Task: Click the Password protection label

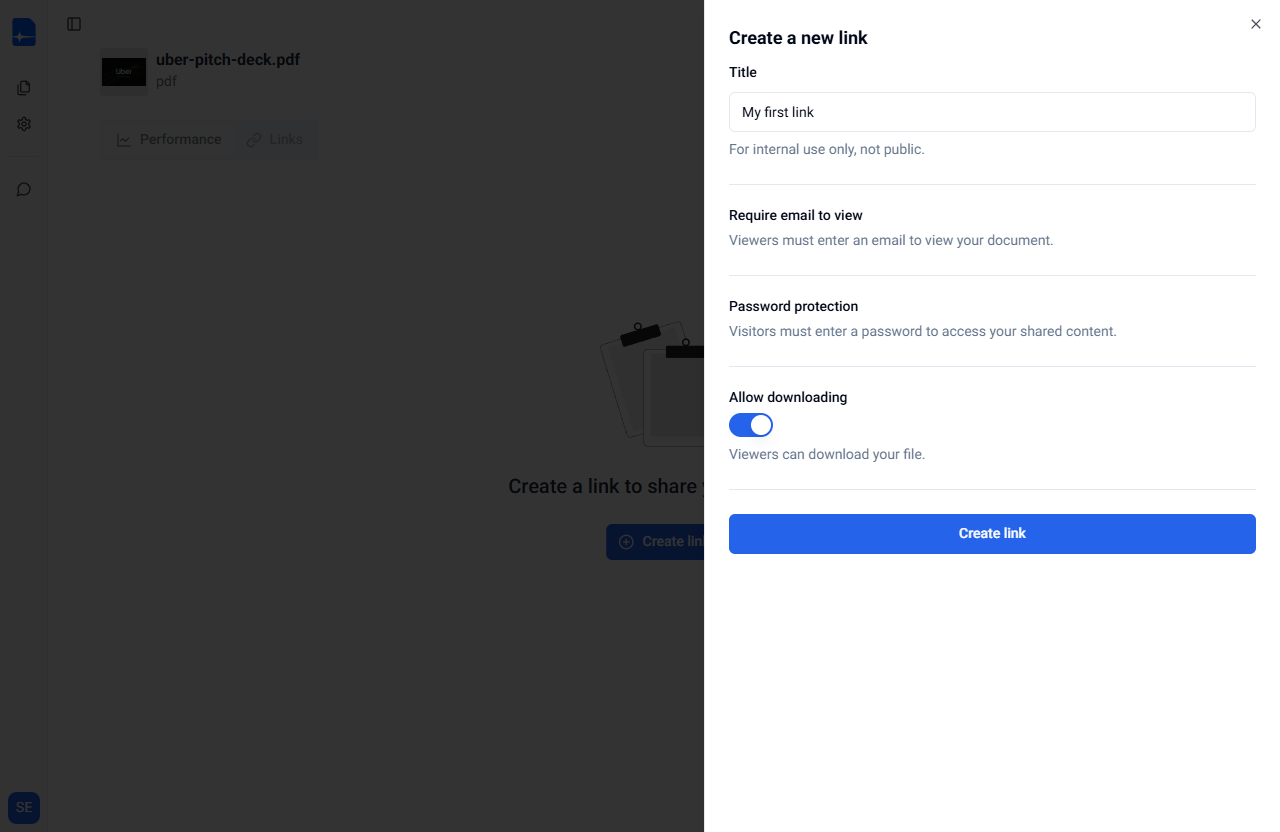Action: point(793,306)
